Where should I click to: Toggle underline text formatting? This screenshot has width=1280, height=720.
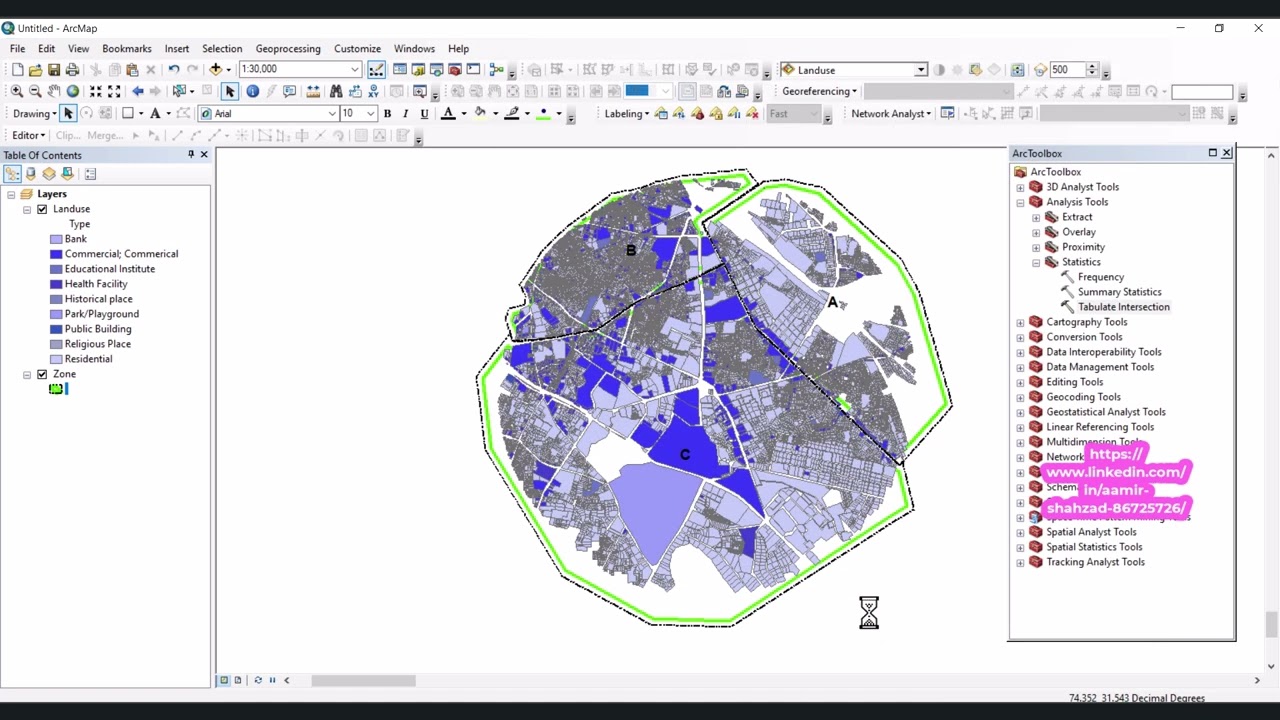tap(424, 114)
